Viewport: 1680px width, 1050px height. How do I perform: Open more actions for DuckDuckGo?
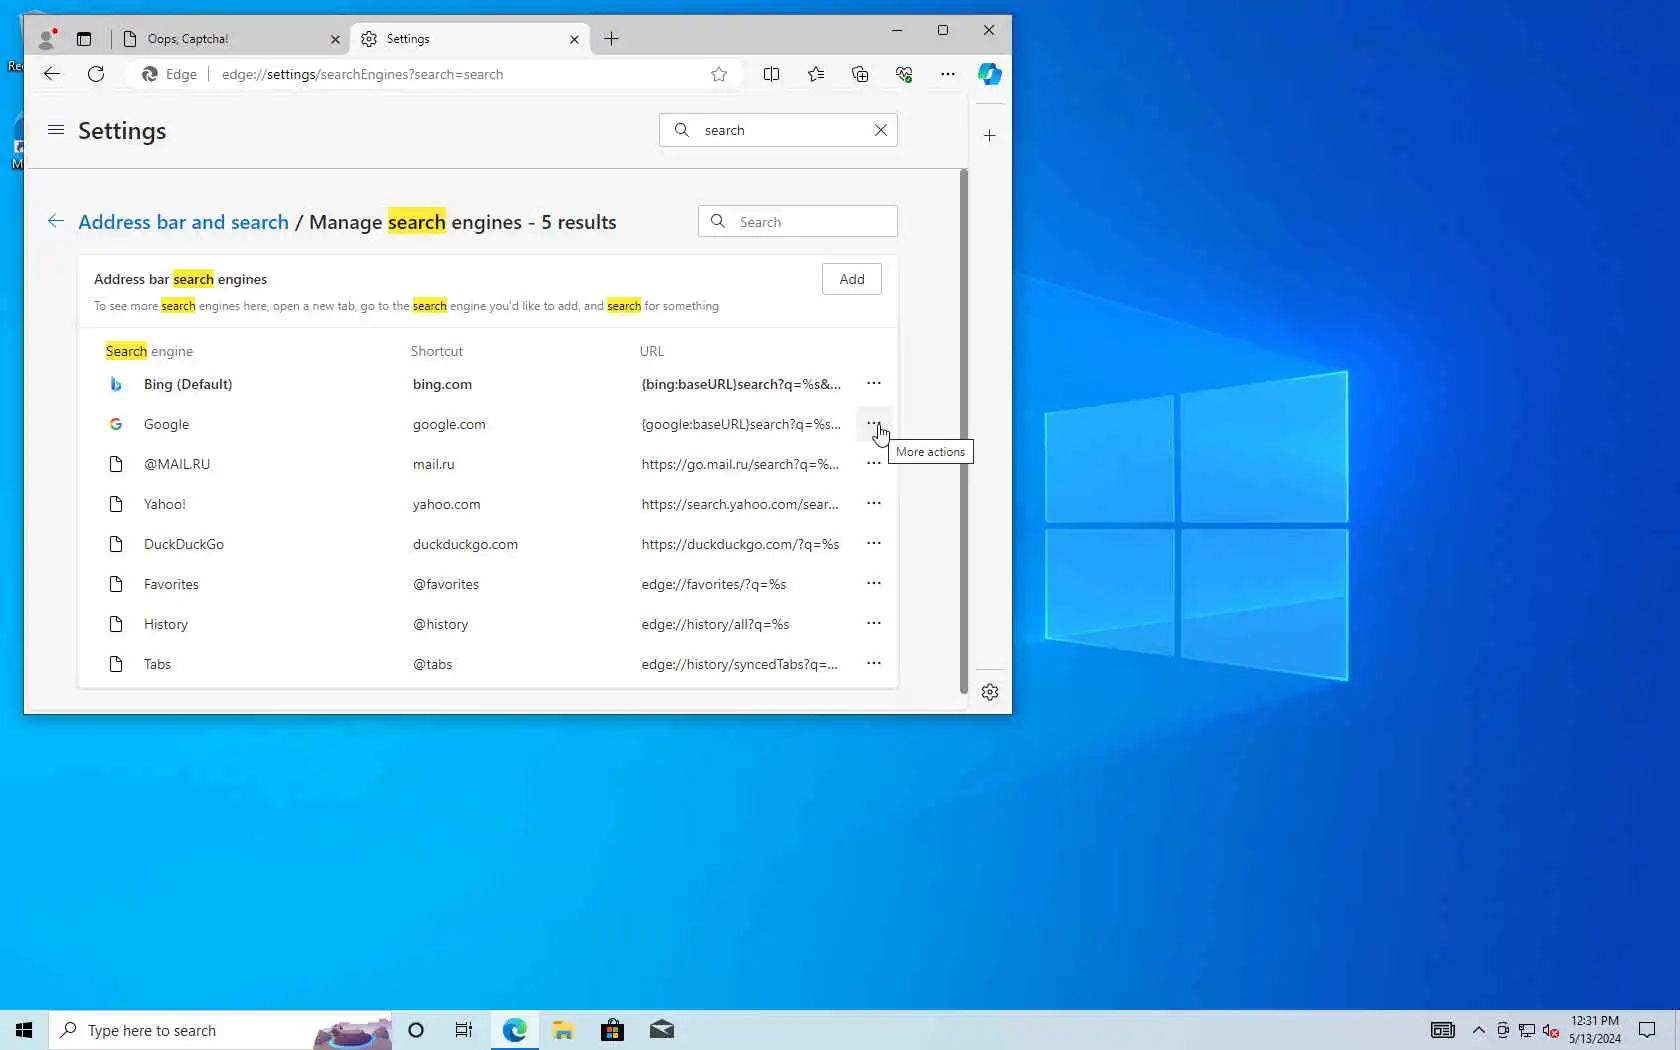click(874, 544)
